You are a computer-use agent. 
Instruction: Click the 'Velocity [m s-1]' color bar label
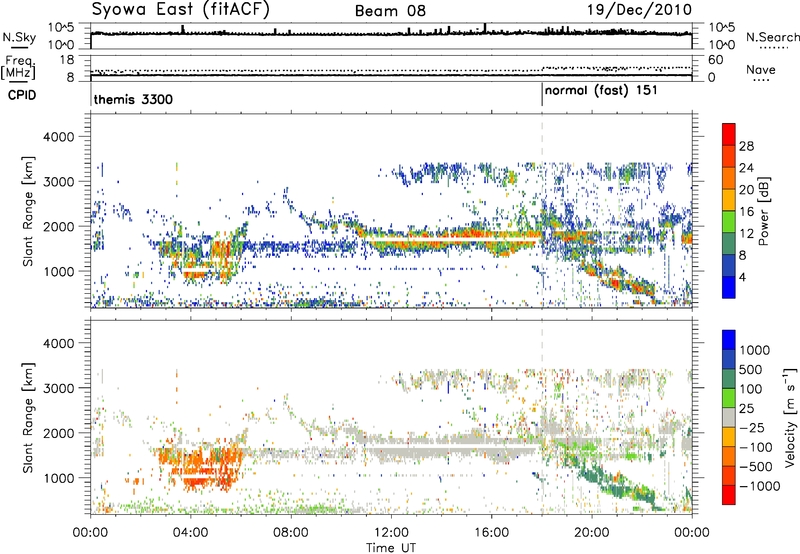coord(789,417)
